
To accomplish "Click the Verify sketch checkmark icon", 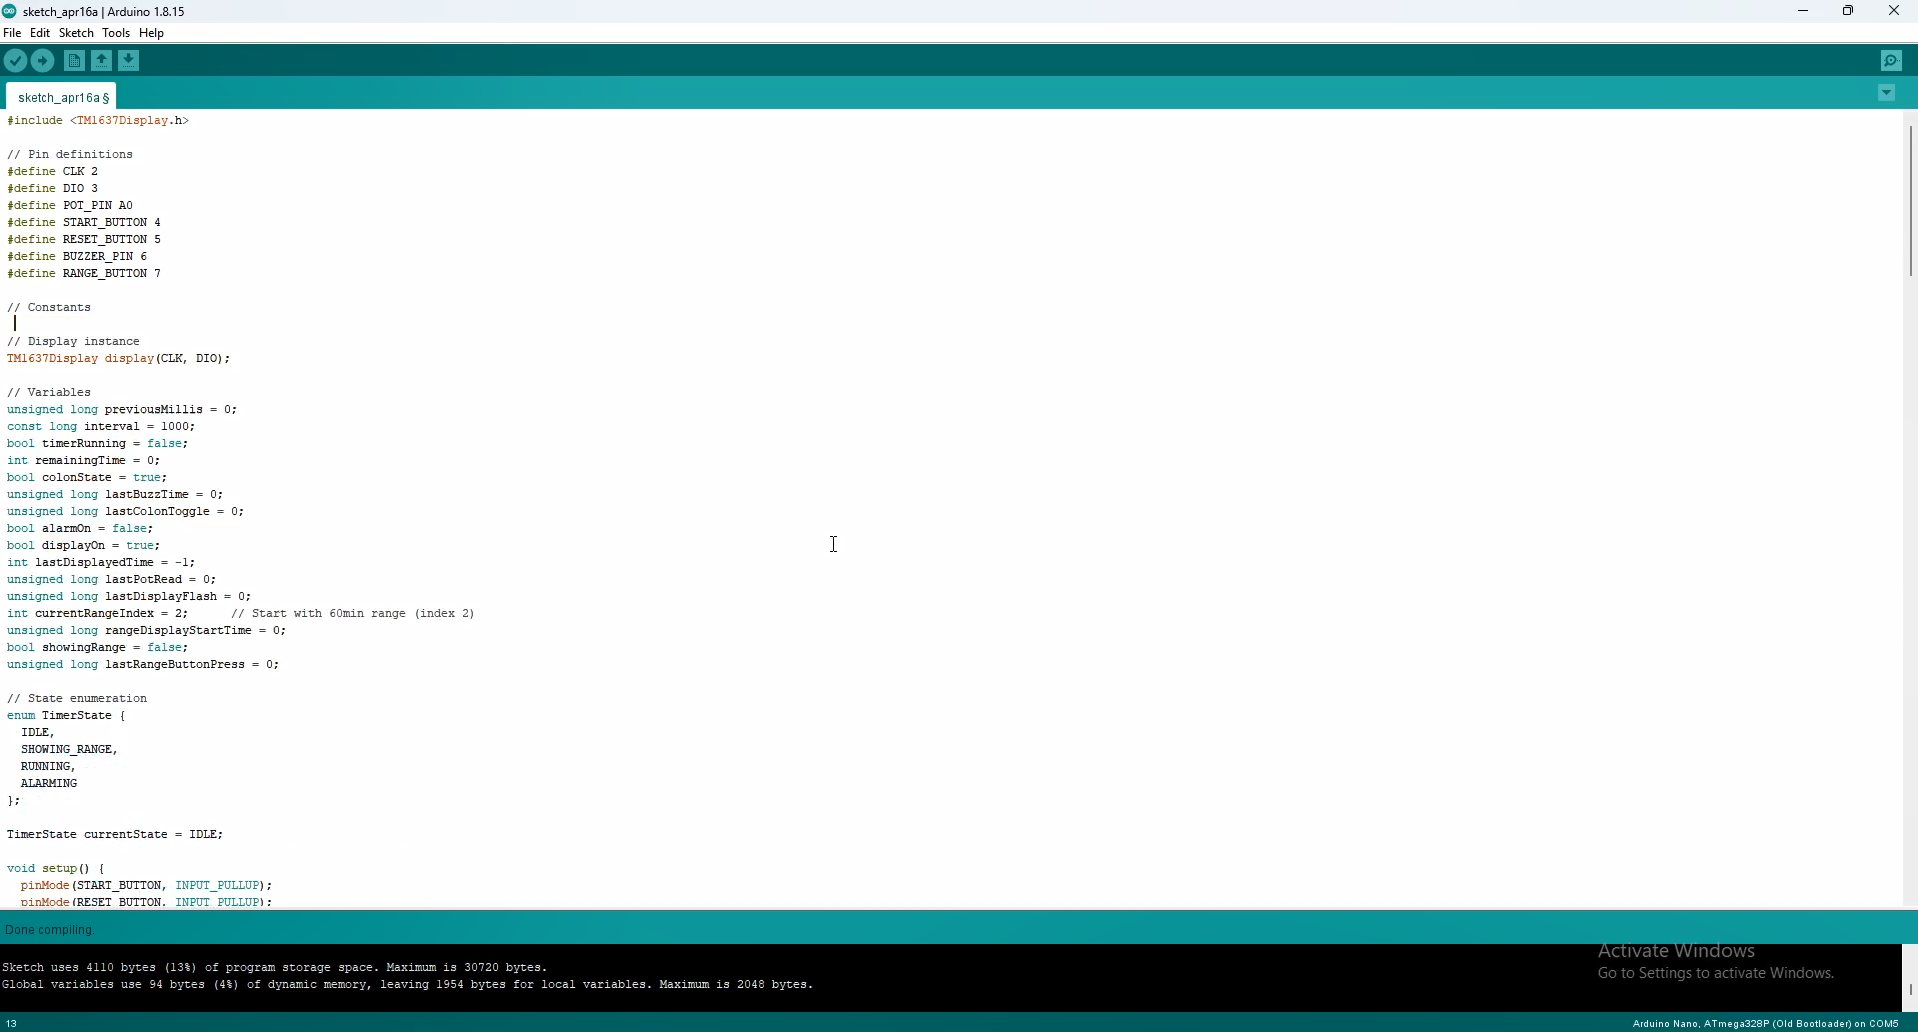I will (x=16, y=61).
